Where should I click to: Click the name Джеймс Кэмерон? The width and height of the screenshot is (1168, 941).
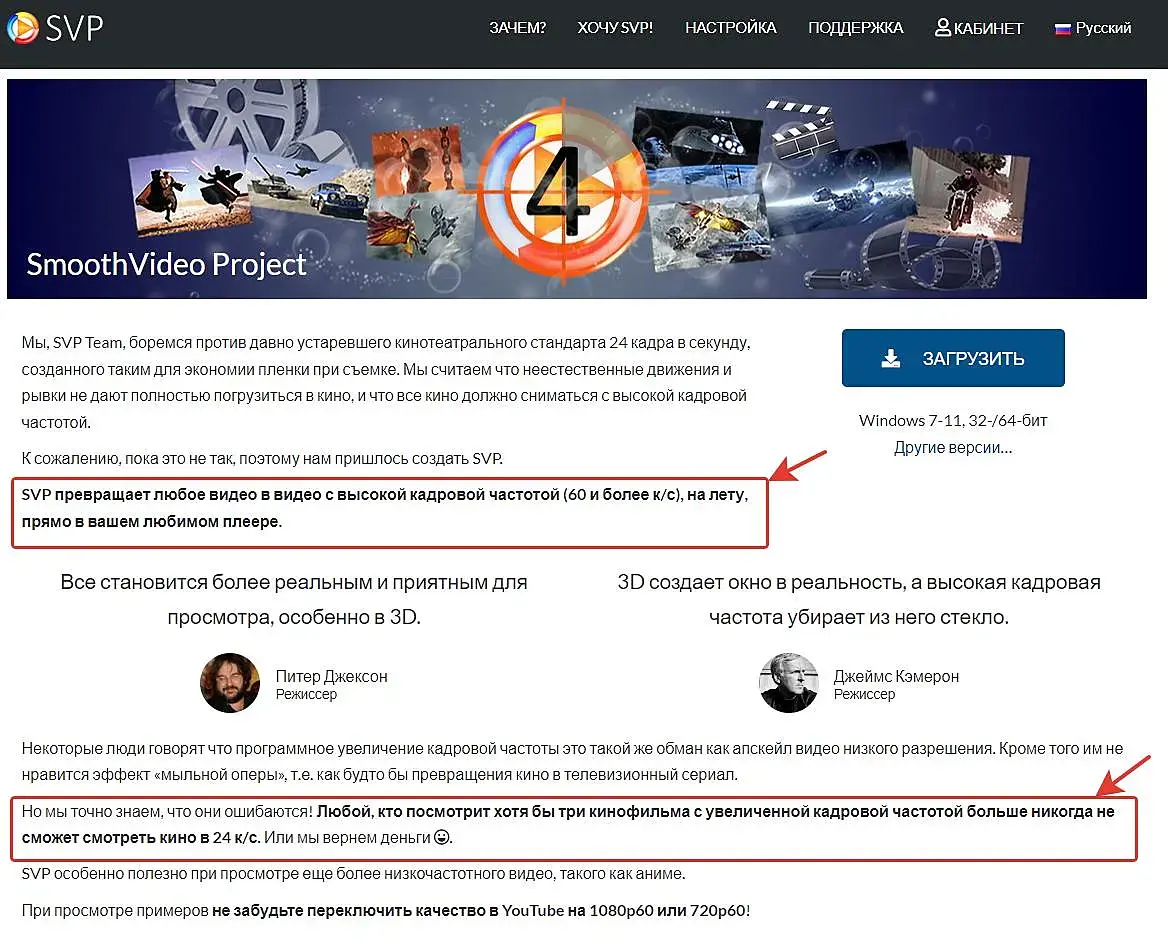coord(896,677)
